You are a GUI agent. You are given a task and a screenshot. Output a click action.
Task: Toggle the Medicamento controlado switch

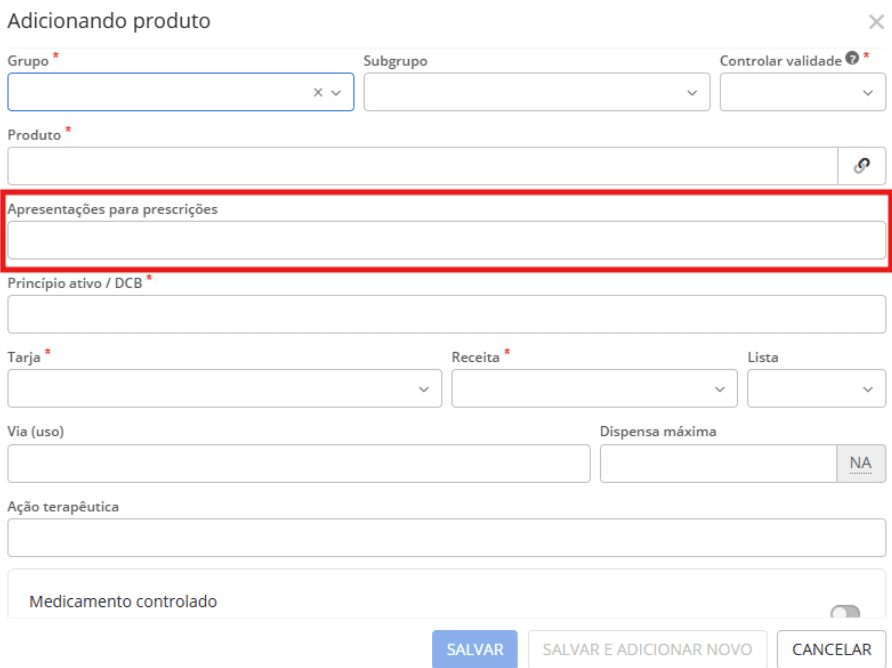pos(845,612)
